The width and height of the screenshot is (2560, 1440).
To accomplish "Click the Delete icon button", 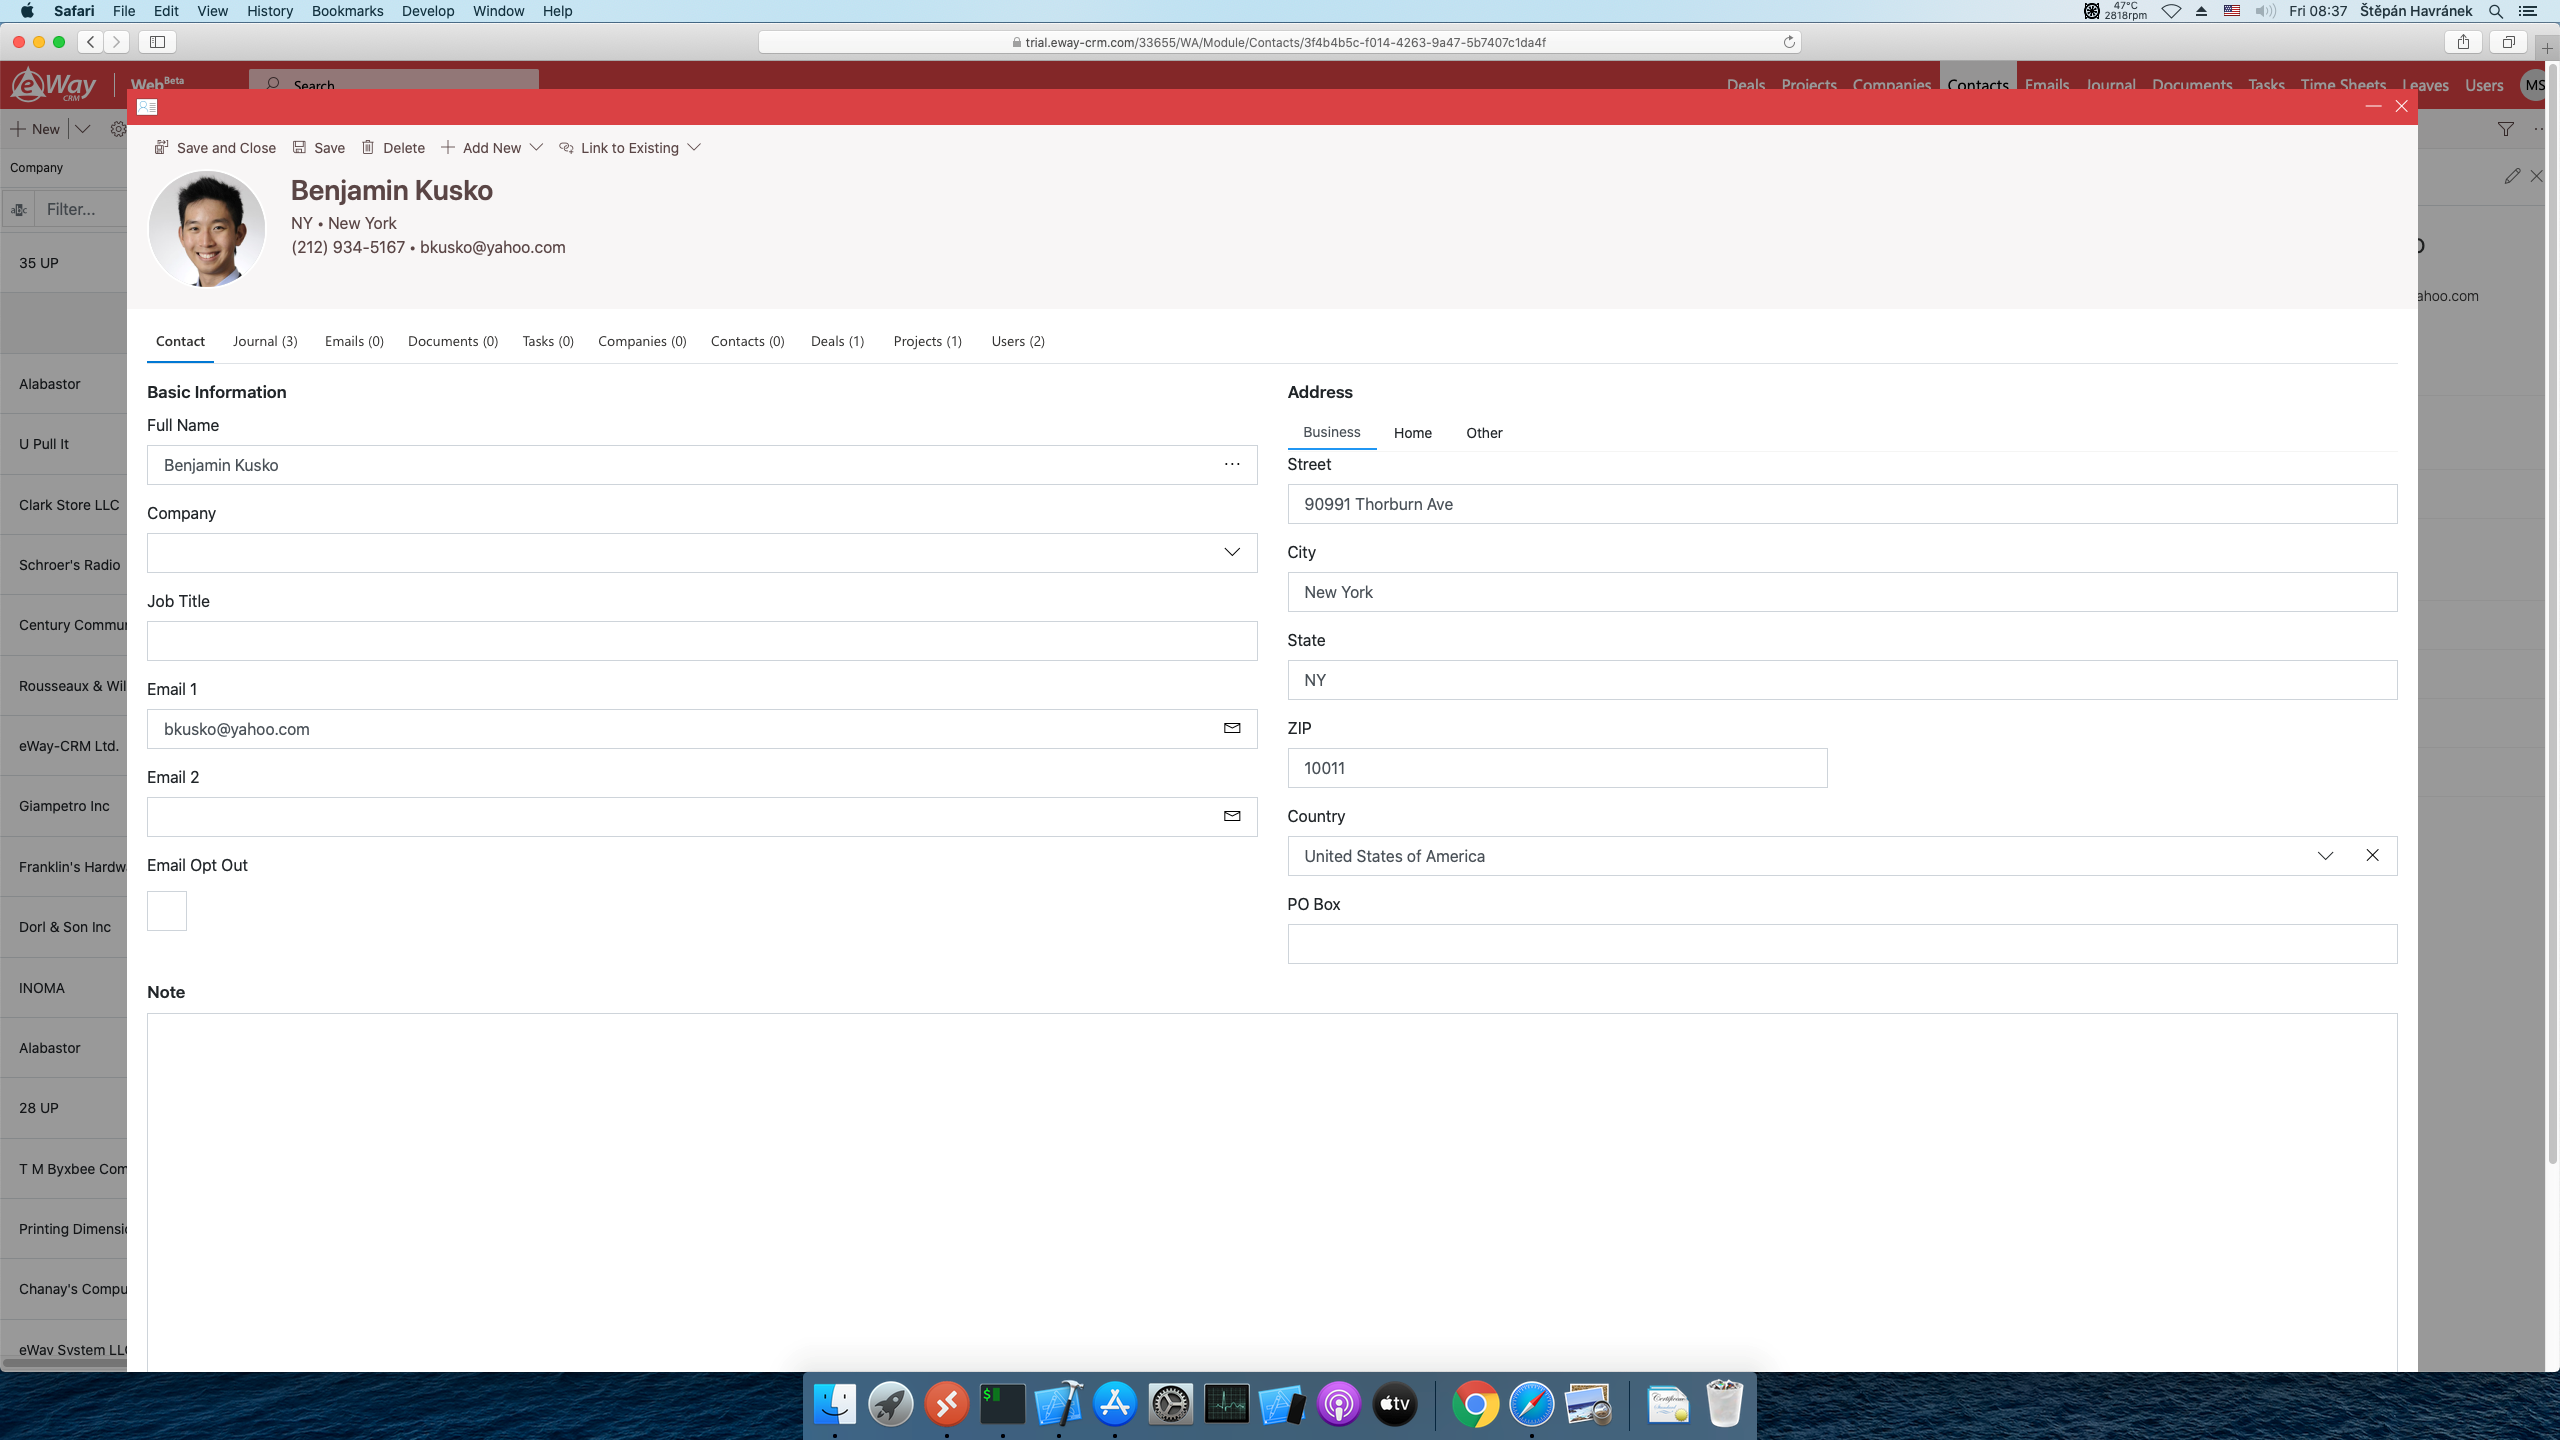I will click(367, 148).
